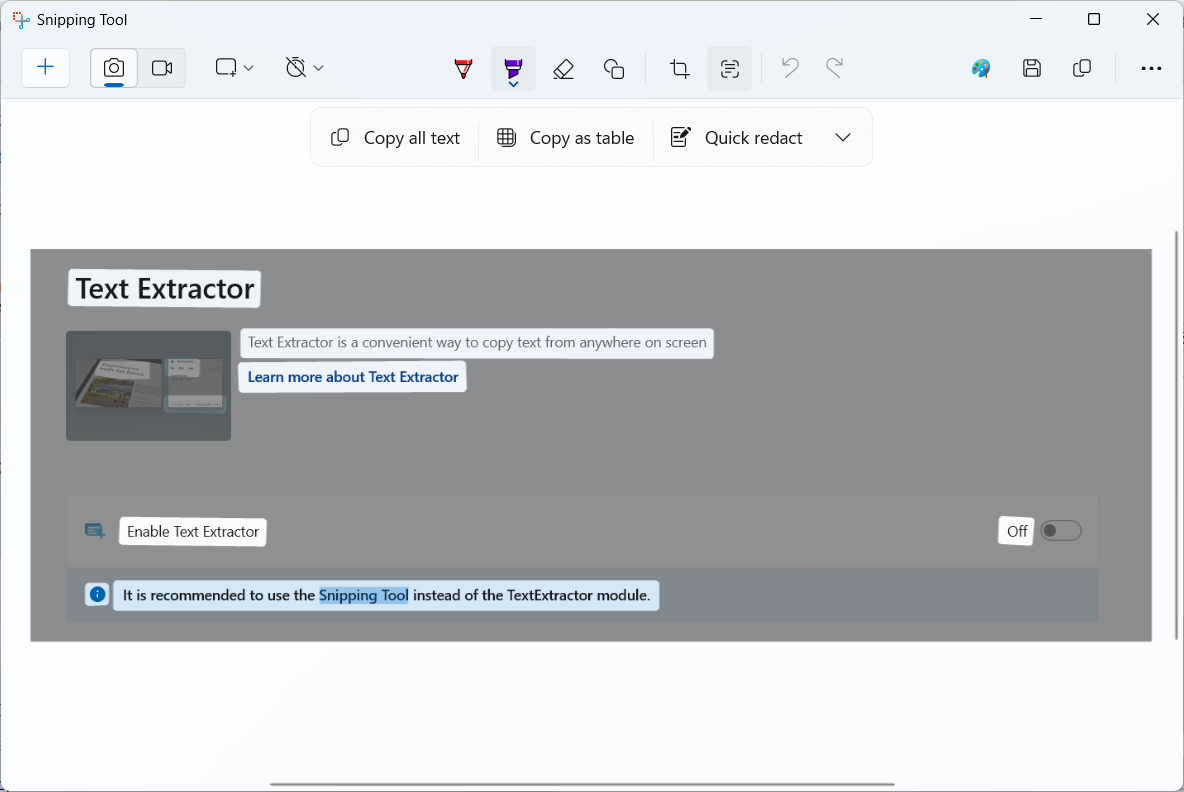Screen dimensions: 1184x792
Task: Maximize the Snipping Tool window
Action: click(x=1093, y=20)
